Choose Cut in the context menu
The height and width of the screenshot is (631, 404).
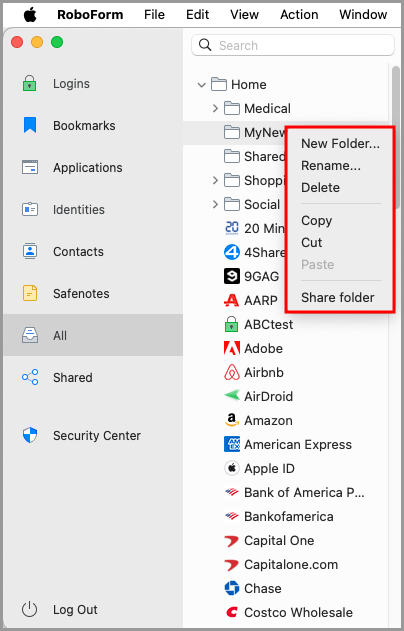pyautogui.click(x=311, y=242)
